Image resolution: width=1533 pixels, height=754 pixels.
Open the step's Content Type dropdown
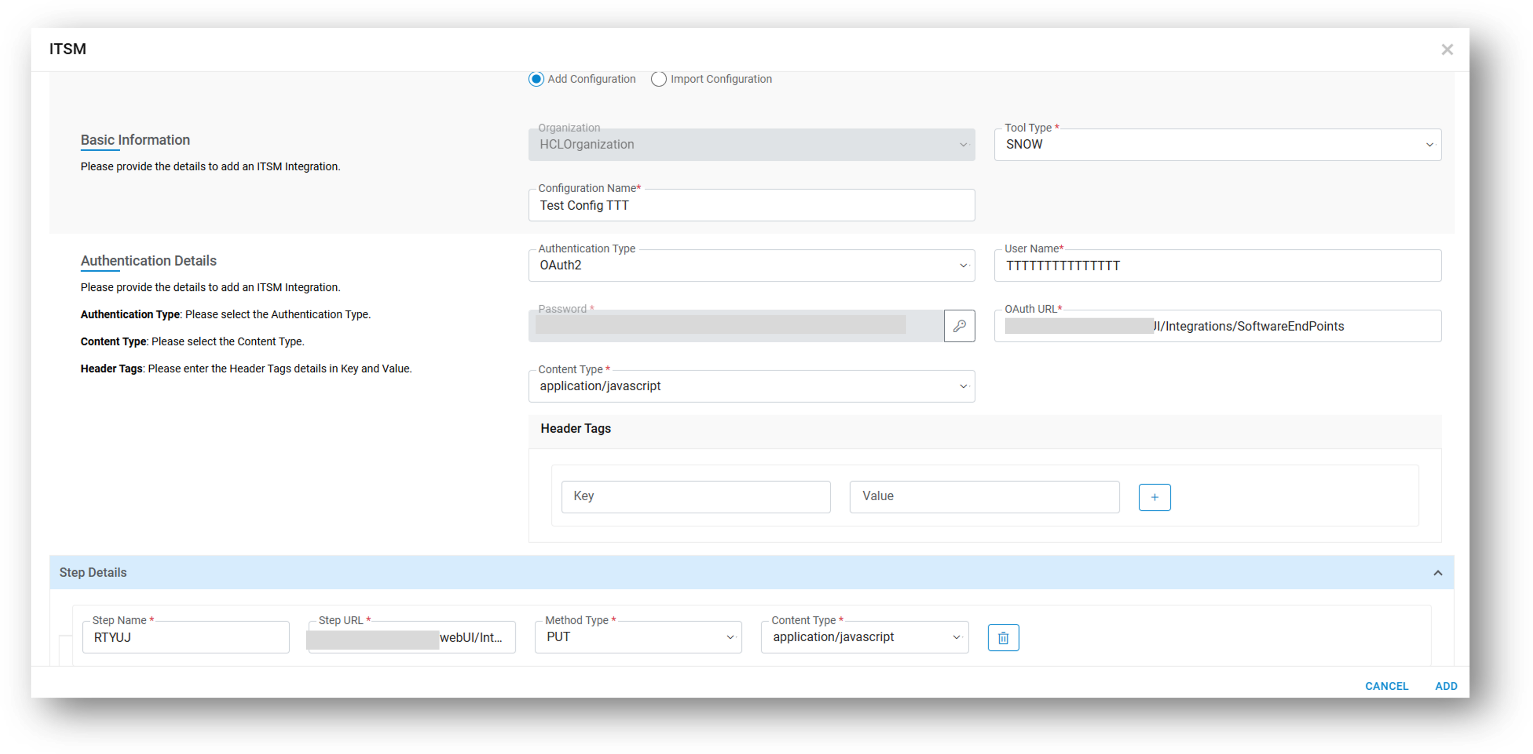(864, 637)
